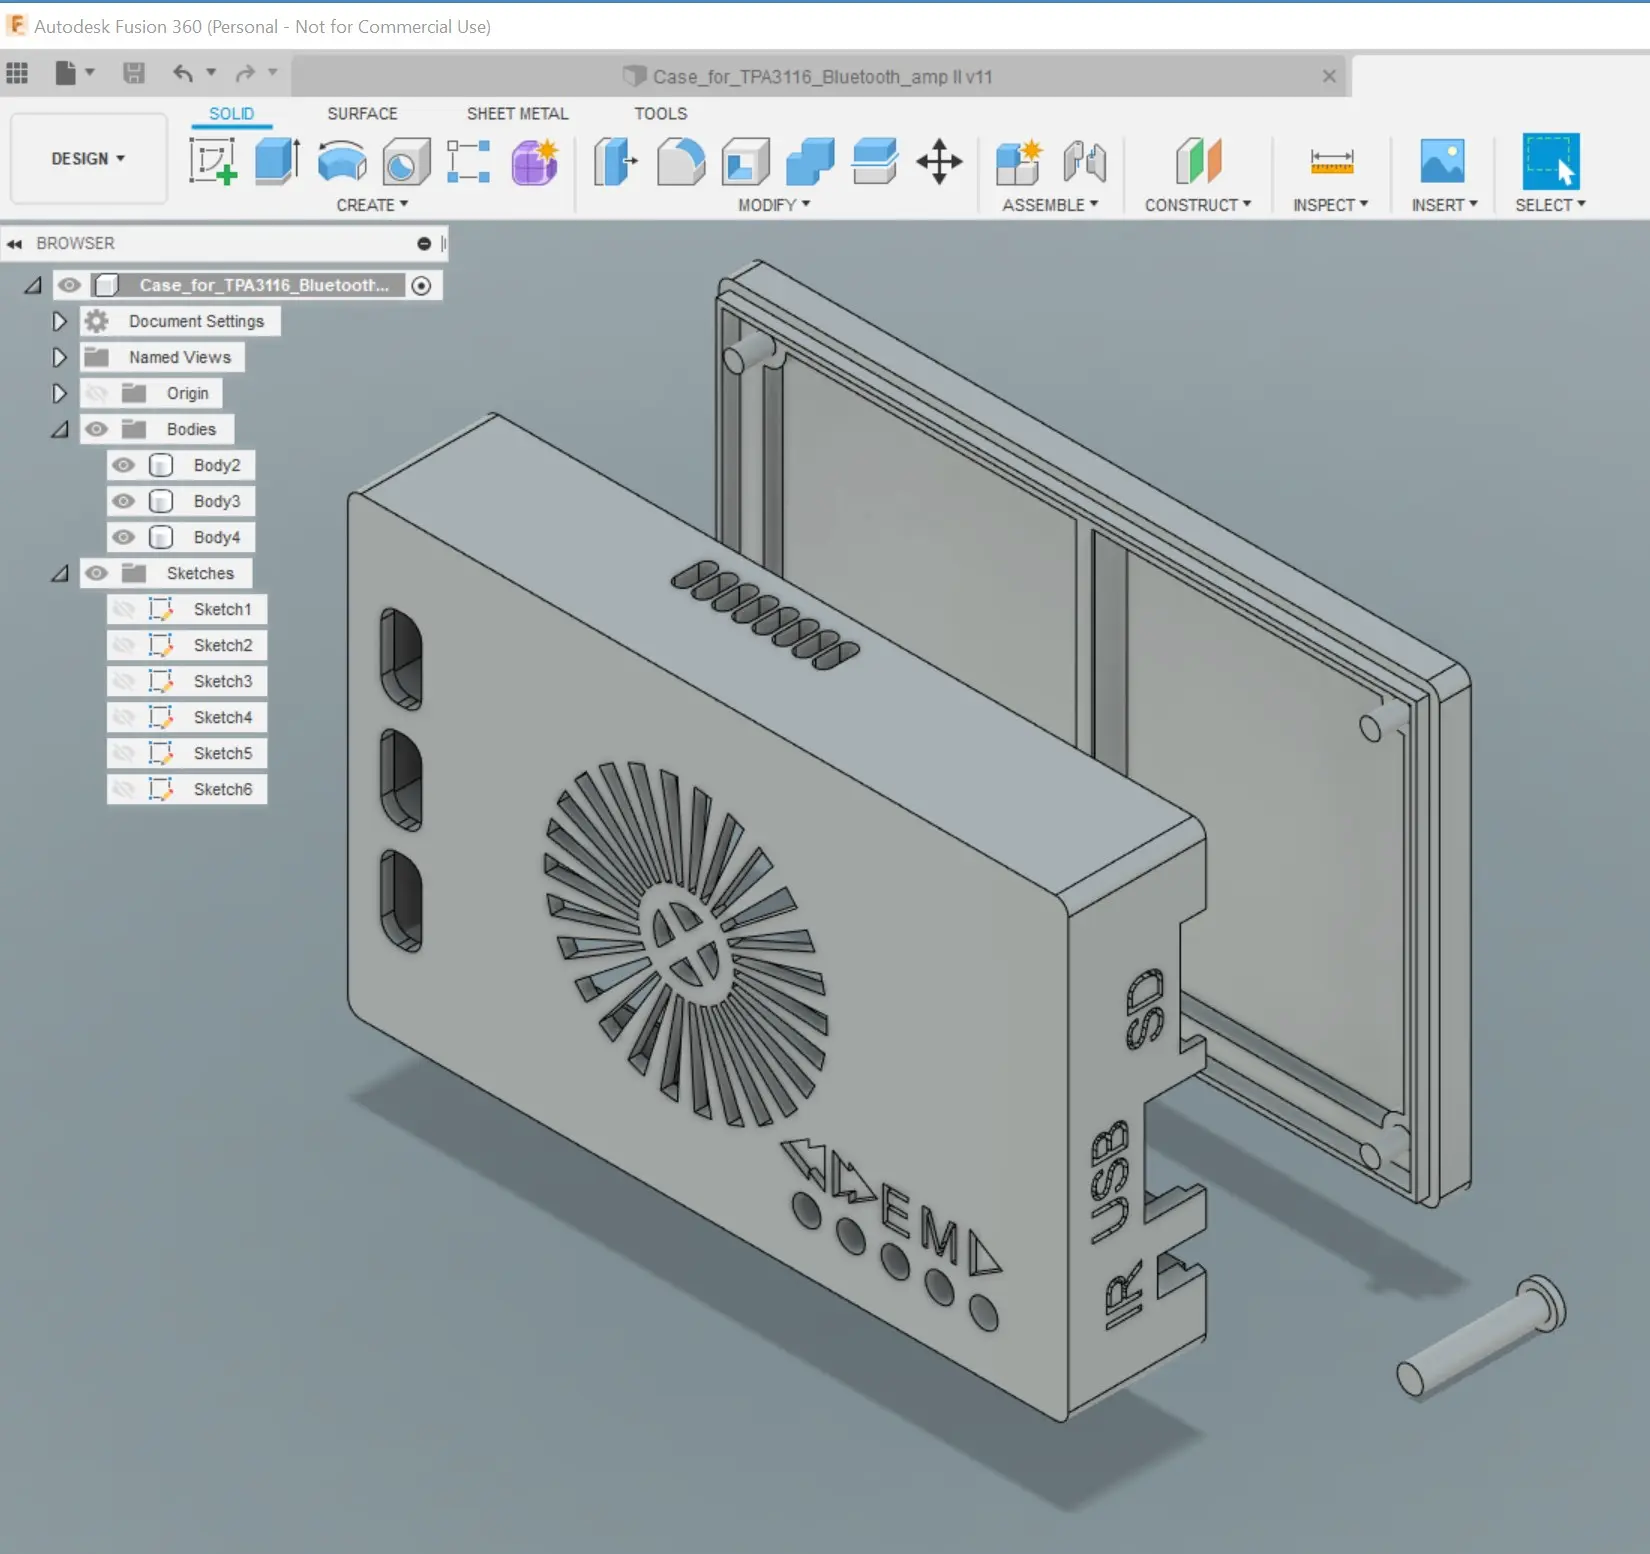Open the undo history dropdown arrow
Screen dimensions: 1650x1554
[x=211, y=72]
